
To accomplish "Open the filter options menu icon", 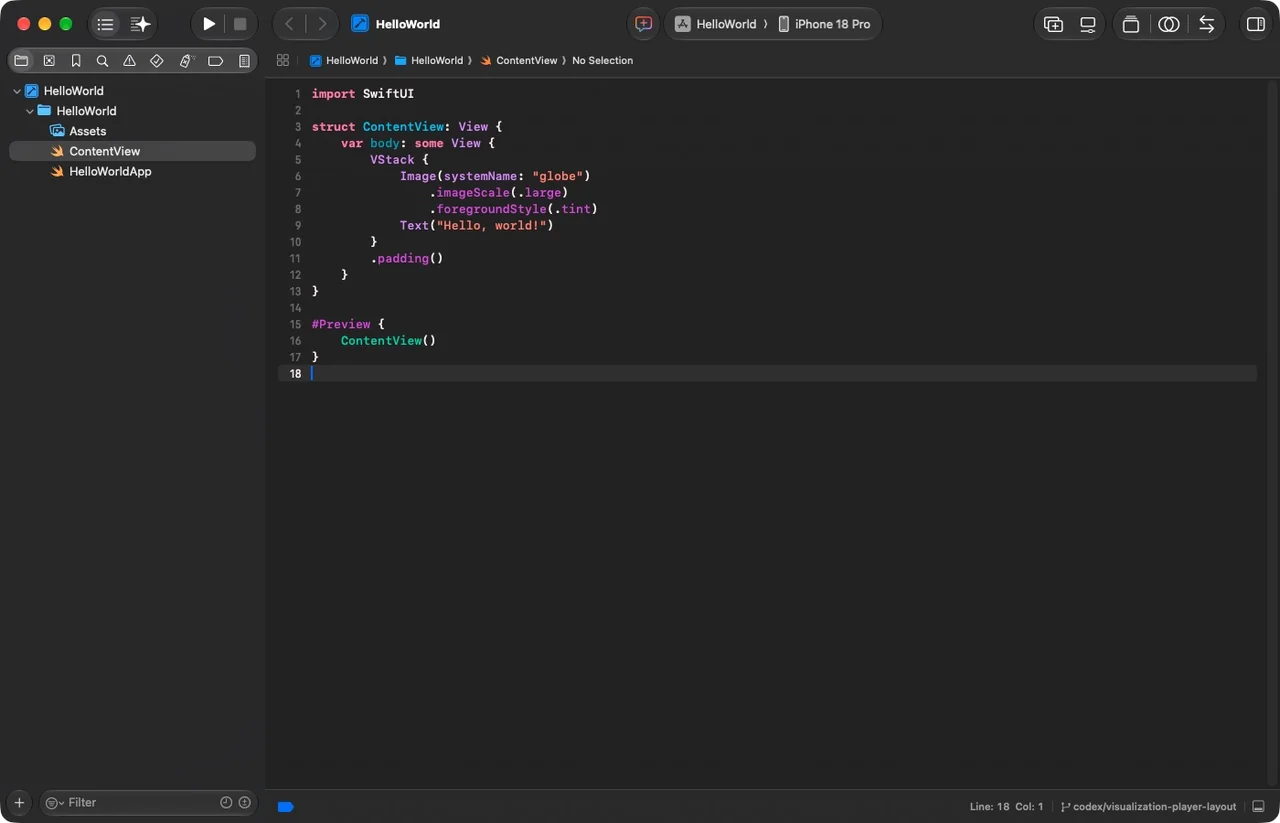I will 54,802.
